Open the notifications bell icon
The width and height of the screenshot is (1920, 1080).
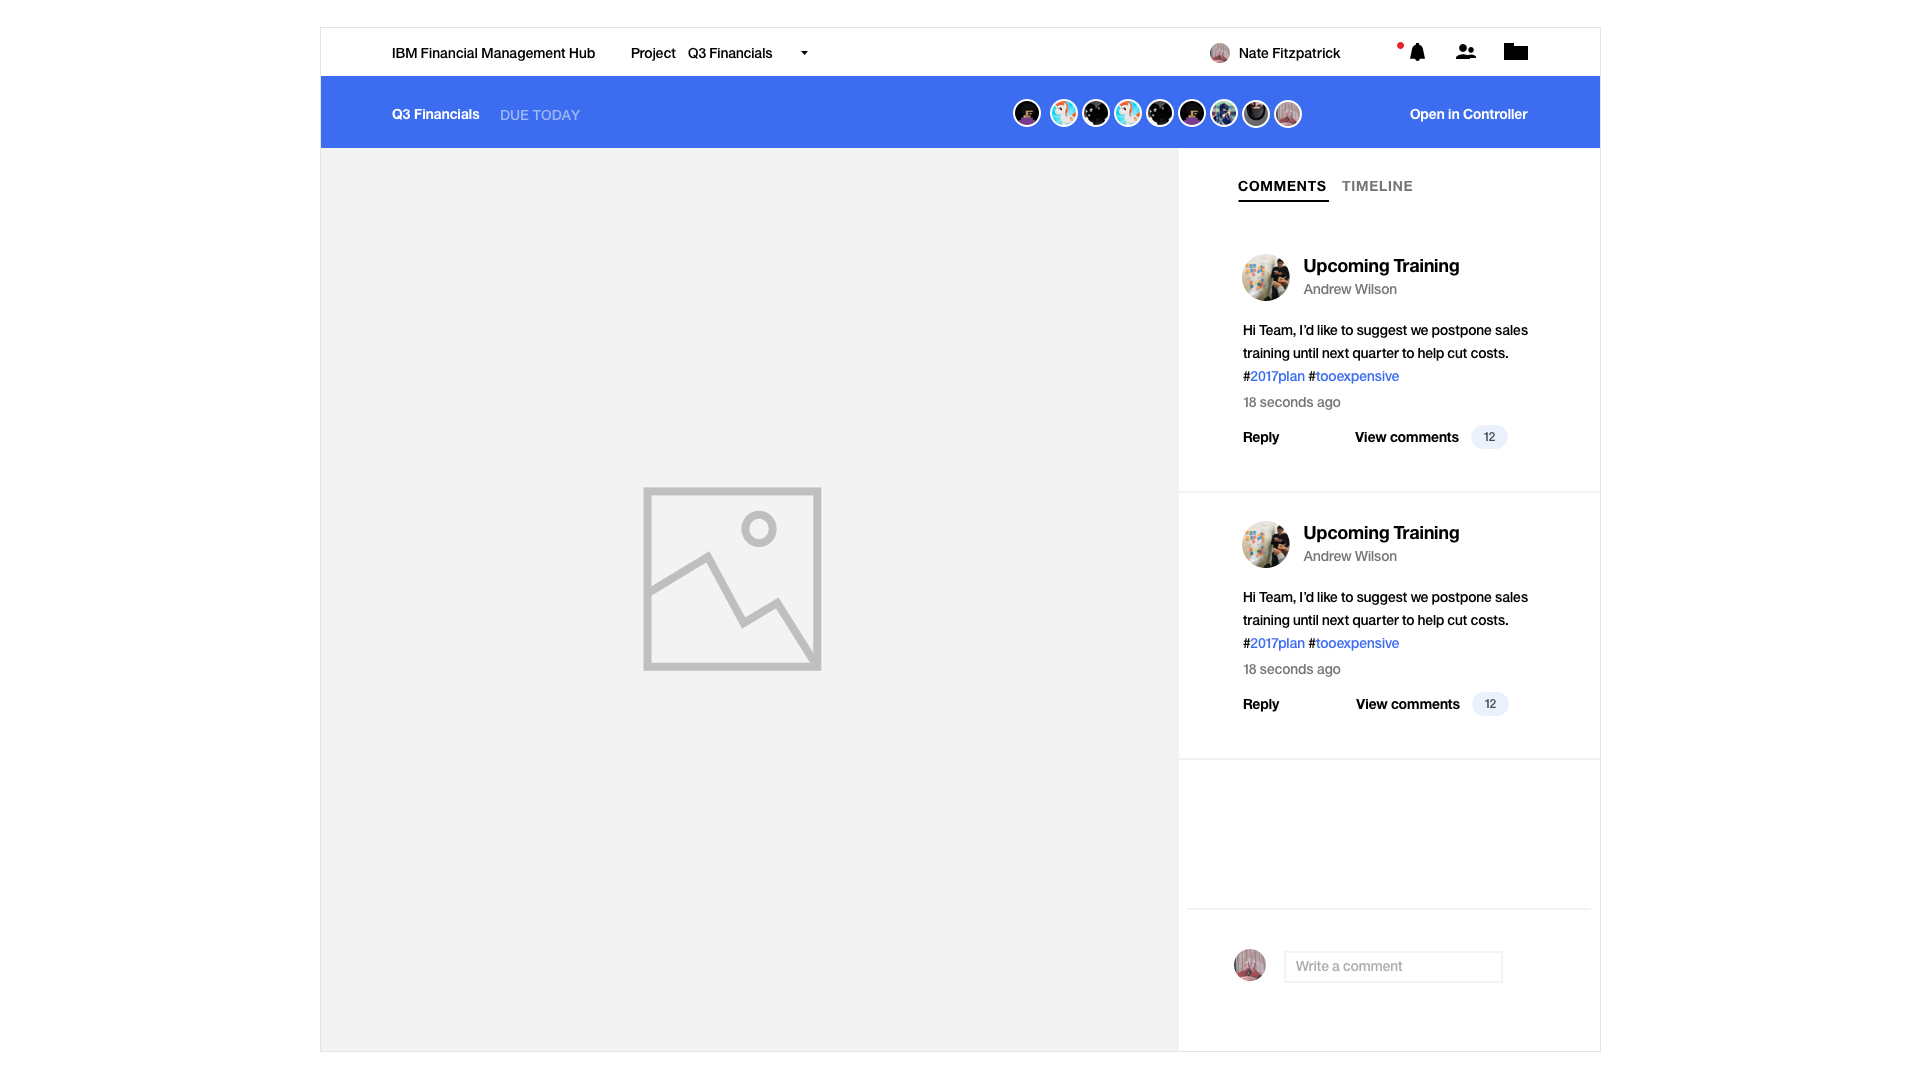point(1417,52)
